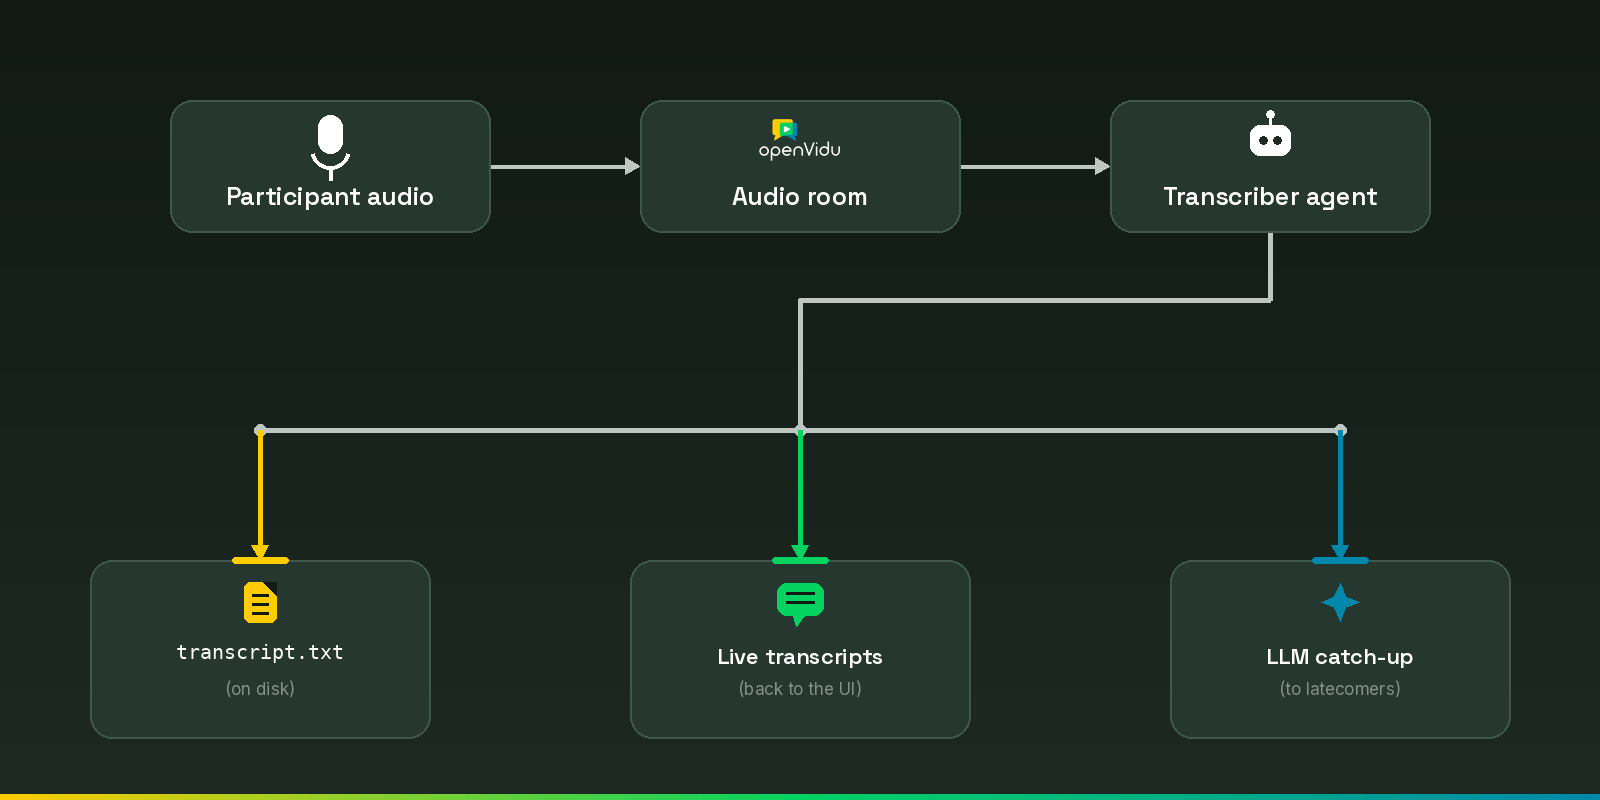The height and width of the screenshot is (800, 1600).
Task: Click the green chat bubble icon
Action: [800, 604]
